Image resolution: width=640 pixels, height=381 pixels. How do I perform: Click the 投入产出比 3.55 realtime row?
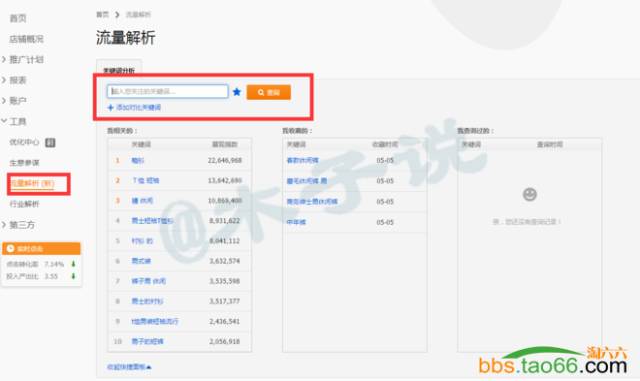tap(41, 276)
